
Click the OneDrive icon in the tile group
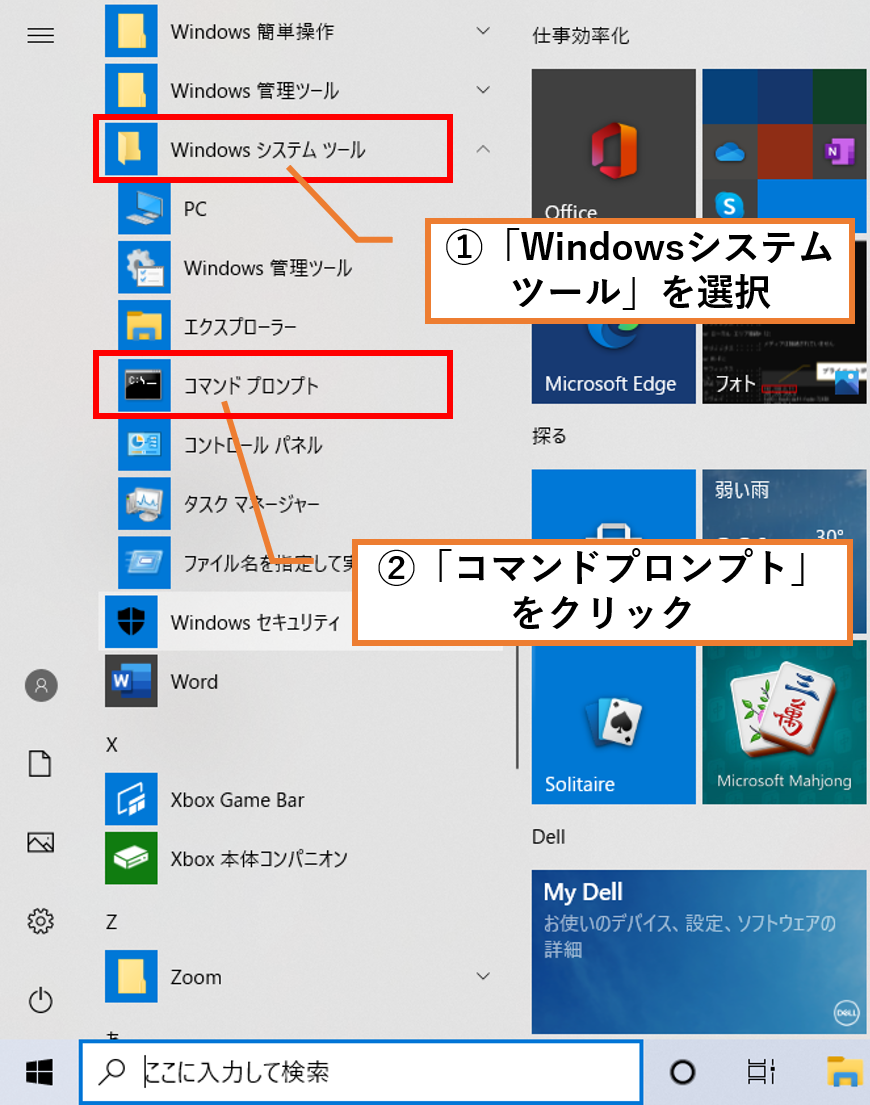tap(729, 152)
